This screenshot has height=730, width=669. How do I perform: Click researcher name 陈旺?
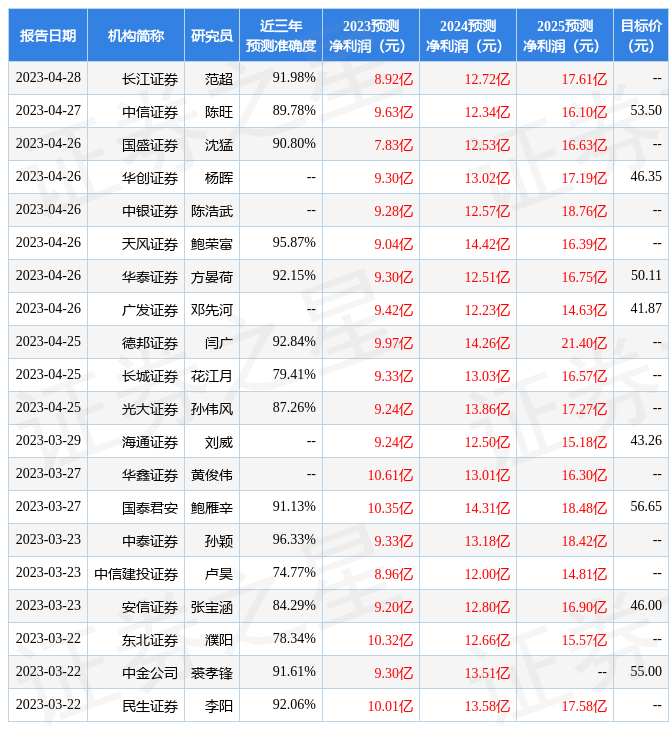219,112
